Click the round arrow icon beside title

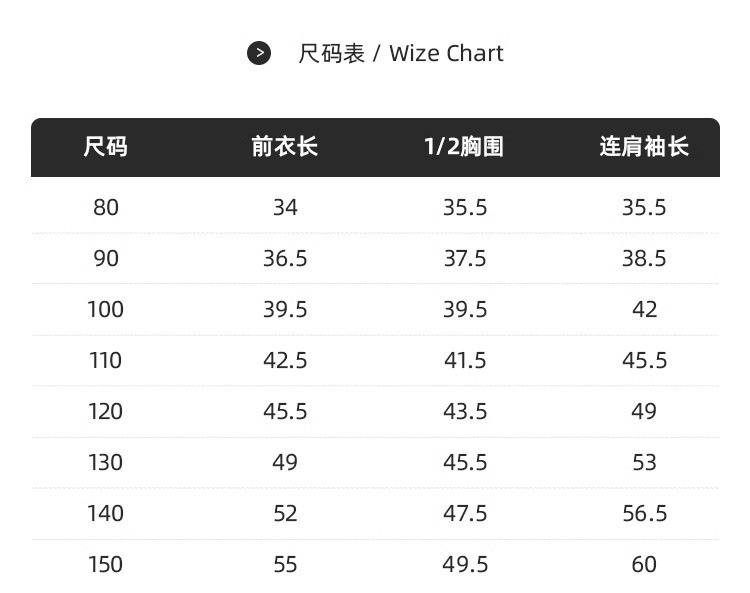(259, 53)
